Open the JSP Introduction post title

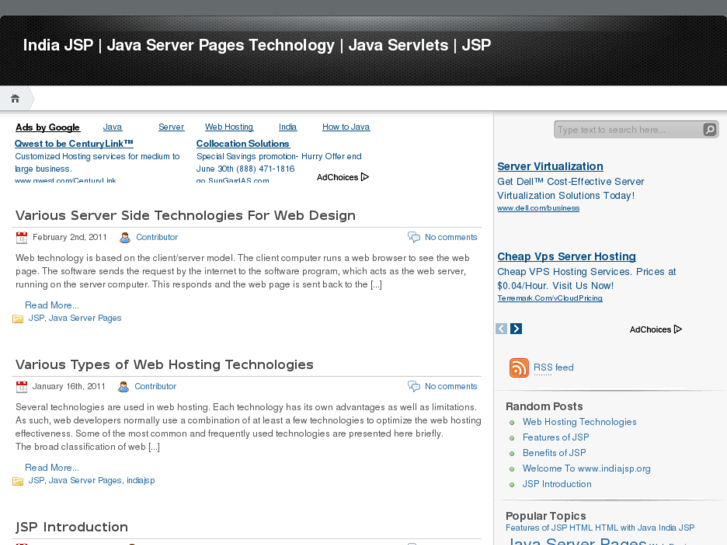click(71, 527)
